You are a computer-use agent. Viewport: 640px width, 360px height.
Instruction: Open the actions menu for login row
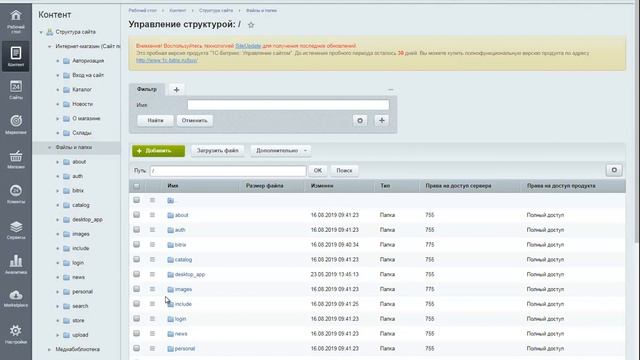(x=152, y=319)
